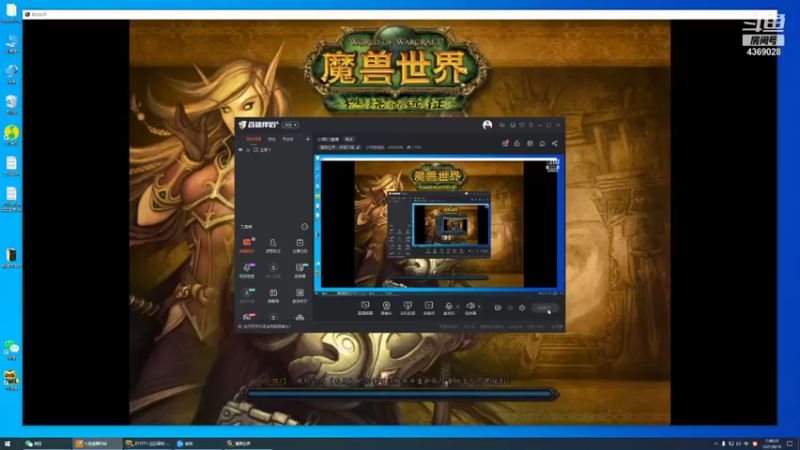Open the notification bell icon above preview

[542, 143]
